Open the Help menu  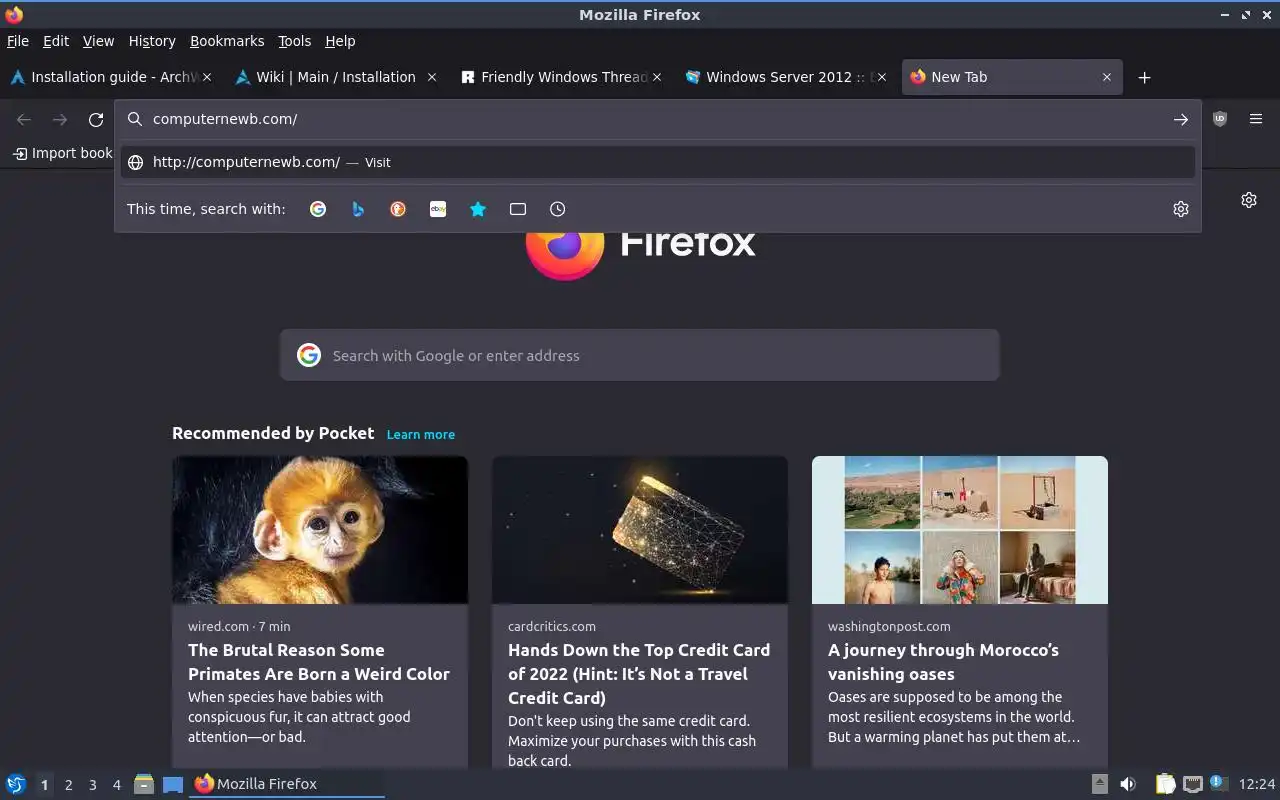340,41
